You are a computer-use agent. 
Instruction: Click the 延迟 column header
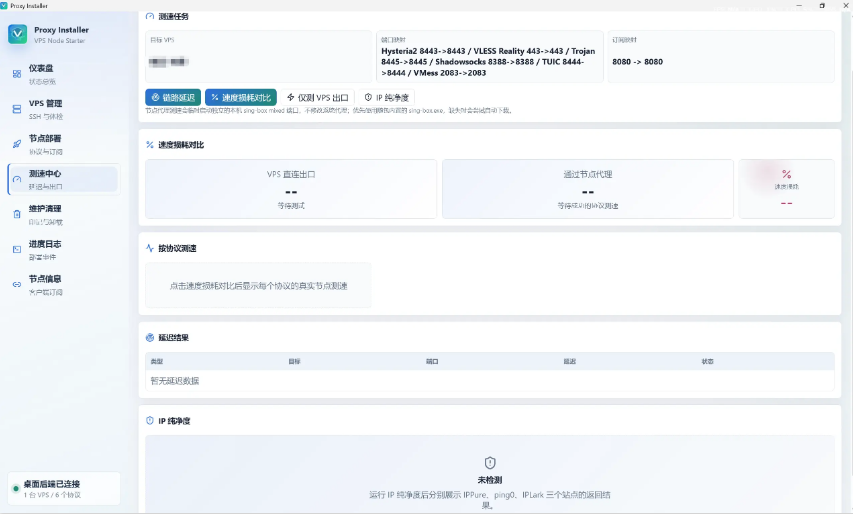tap(570, 361)
